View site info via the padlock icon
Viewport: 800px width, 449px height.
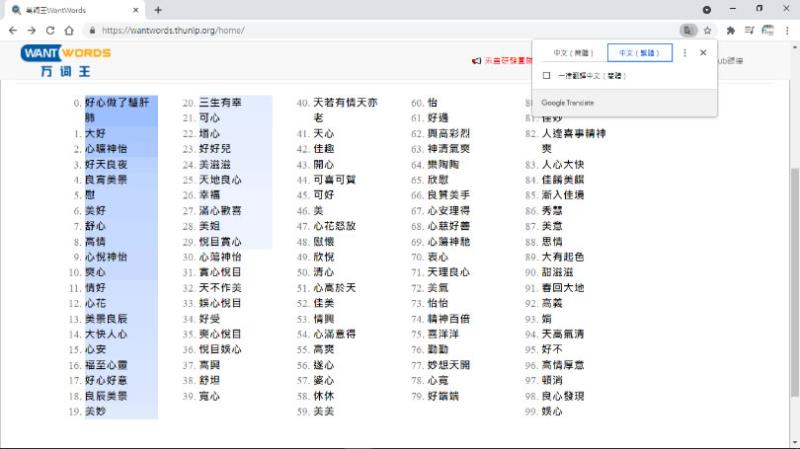tap(92, 31)
